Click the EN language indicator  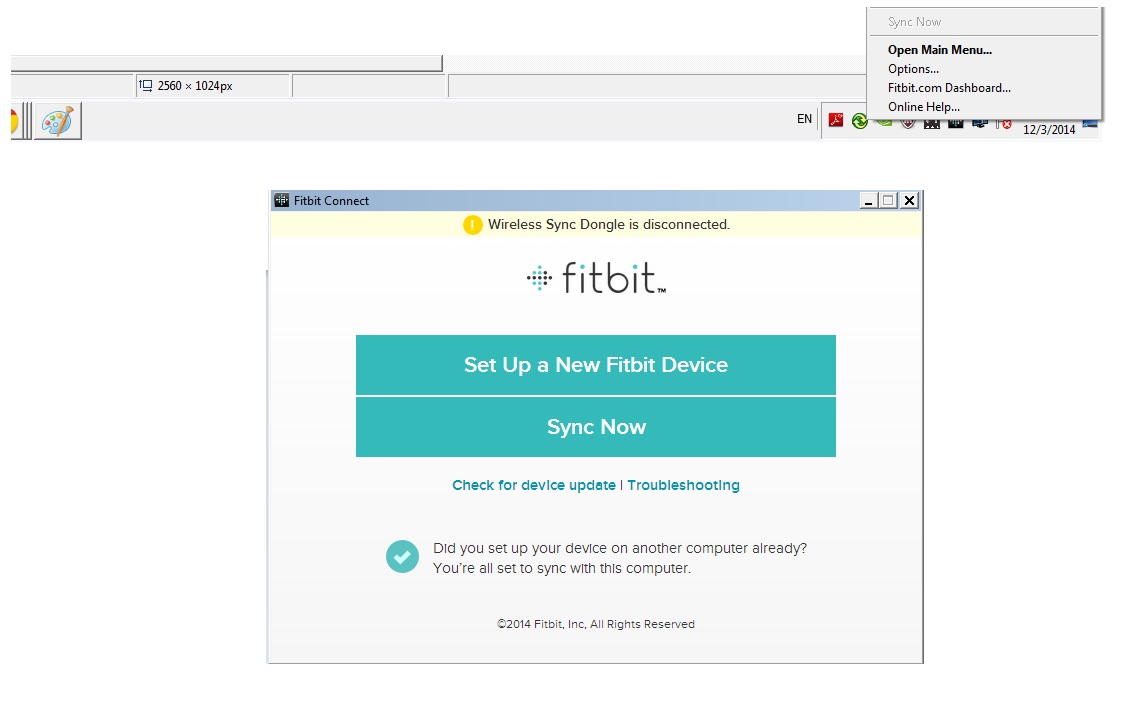click(x=804, y=119)
